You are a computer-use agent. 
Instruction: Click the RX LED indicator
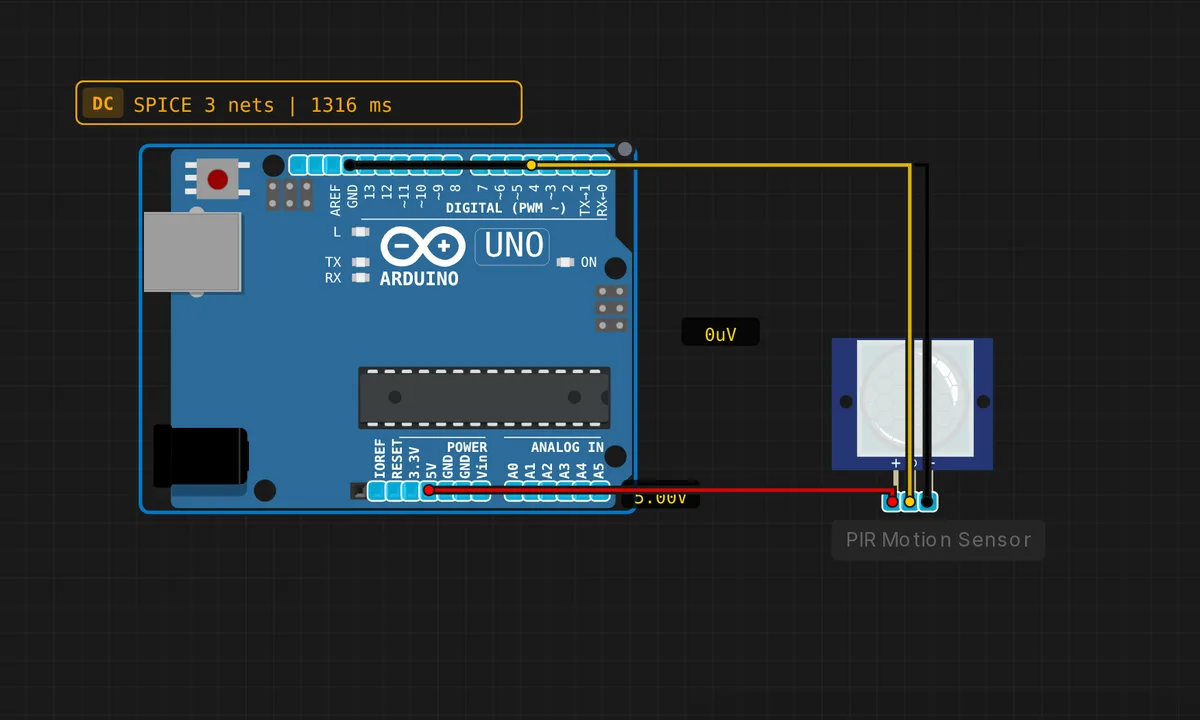360,277
